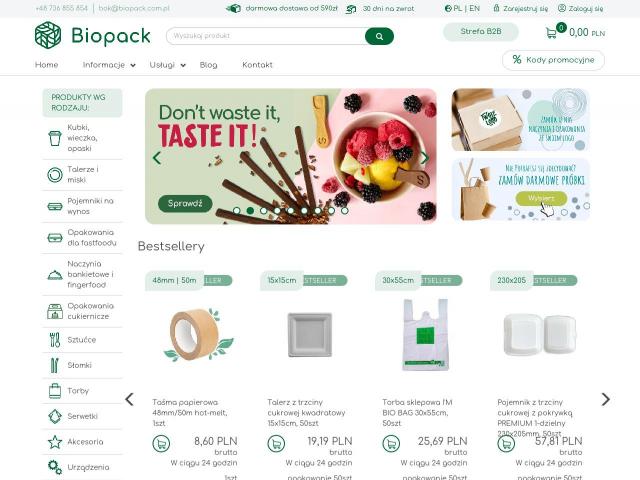Add Talerz z trzciny cukrowej to cart
Screen dimensions: 640x480
coord(276,444)
